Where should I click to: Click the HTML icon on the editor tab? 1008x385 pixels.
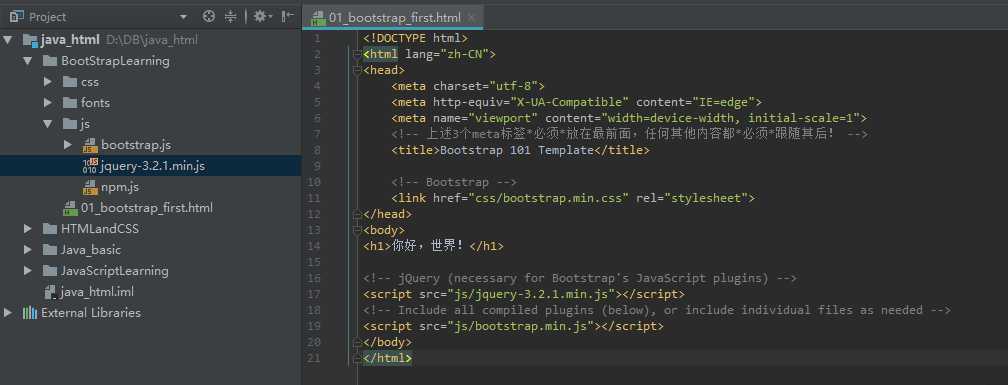(x=318, y=18)
